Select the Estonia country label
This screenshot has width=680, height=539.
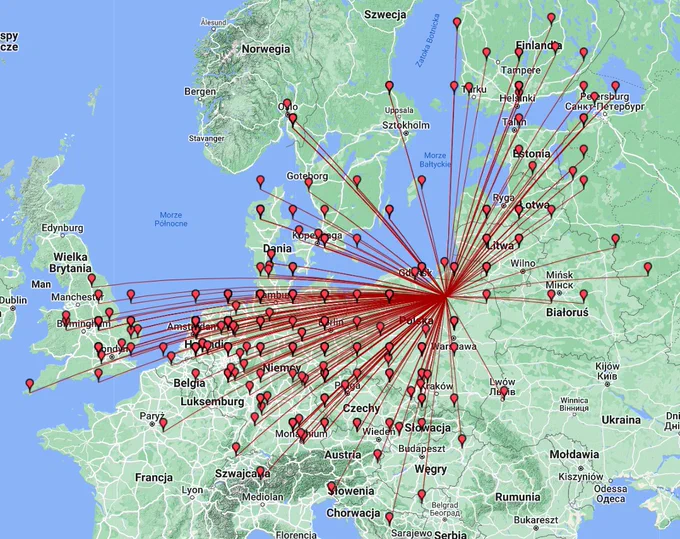[x=531, y=154]
